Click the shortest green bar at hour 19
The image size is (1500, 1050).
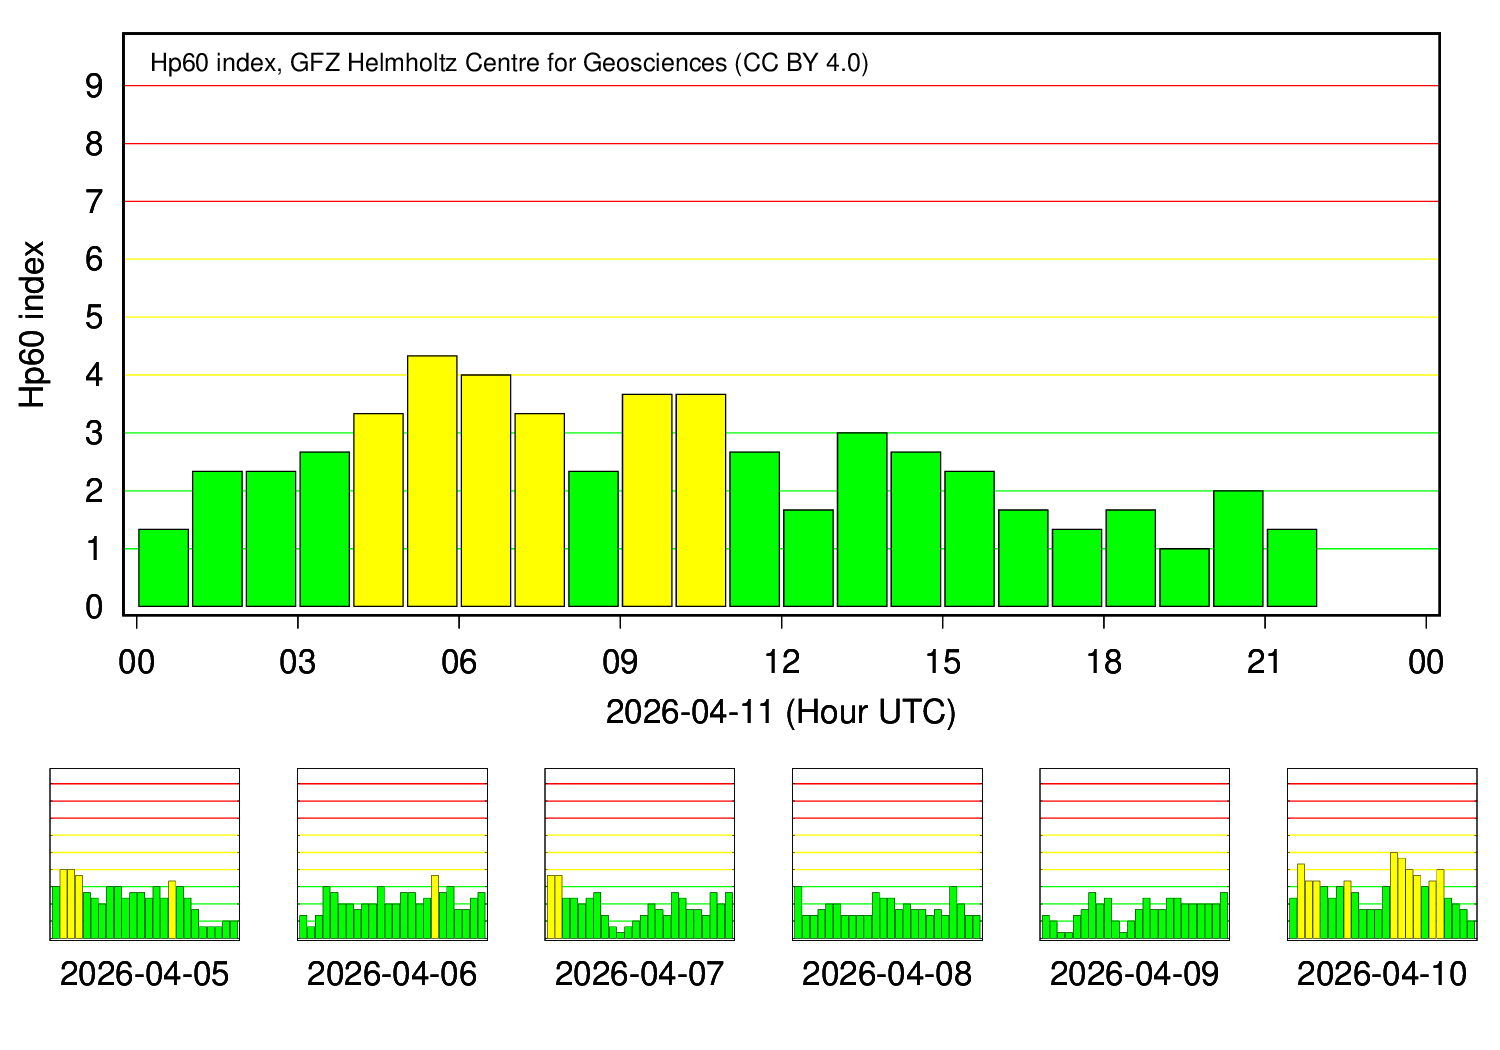click(1184, 577)
